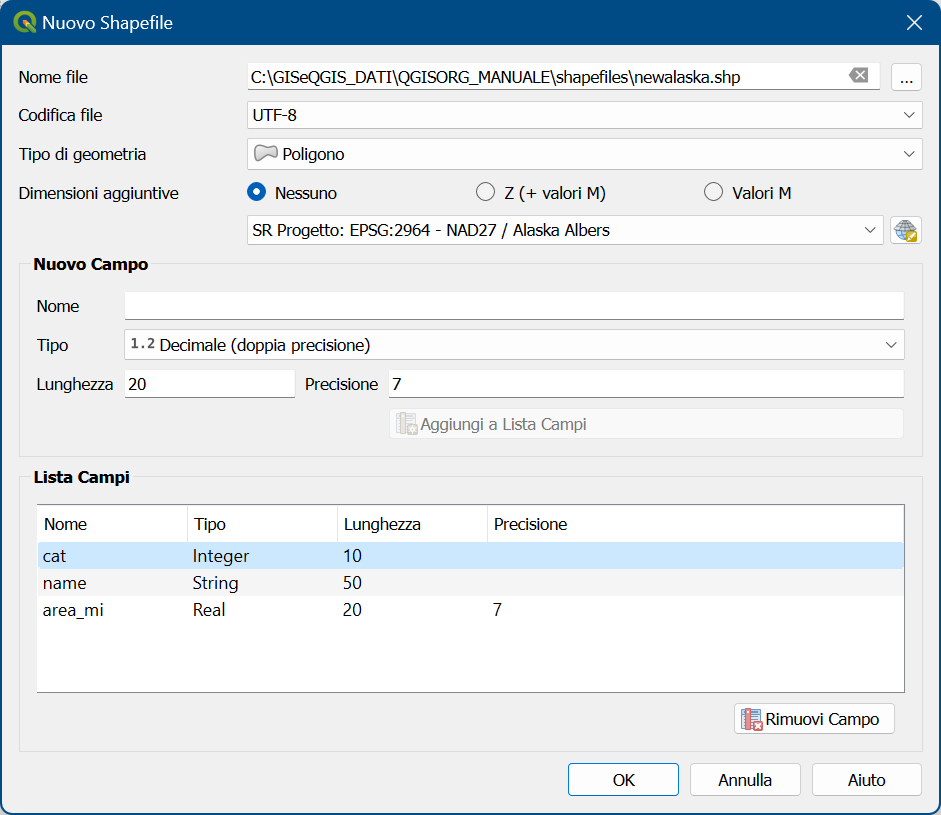Select the area_mi field row
Image resolution: width=941 pixels, height=815 pixels.
tap(470, 610)
